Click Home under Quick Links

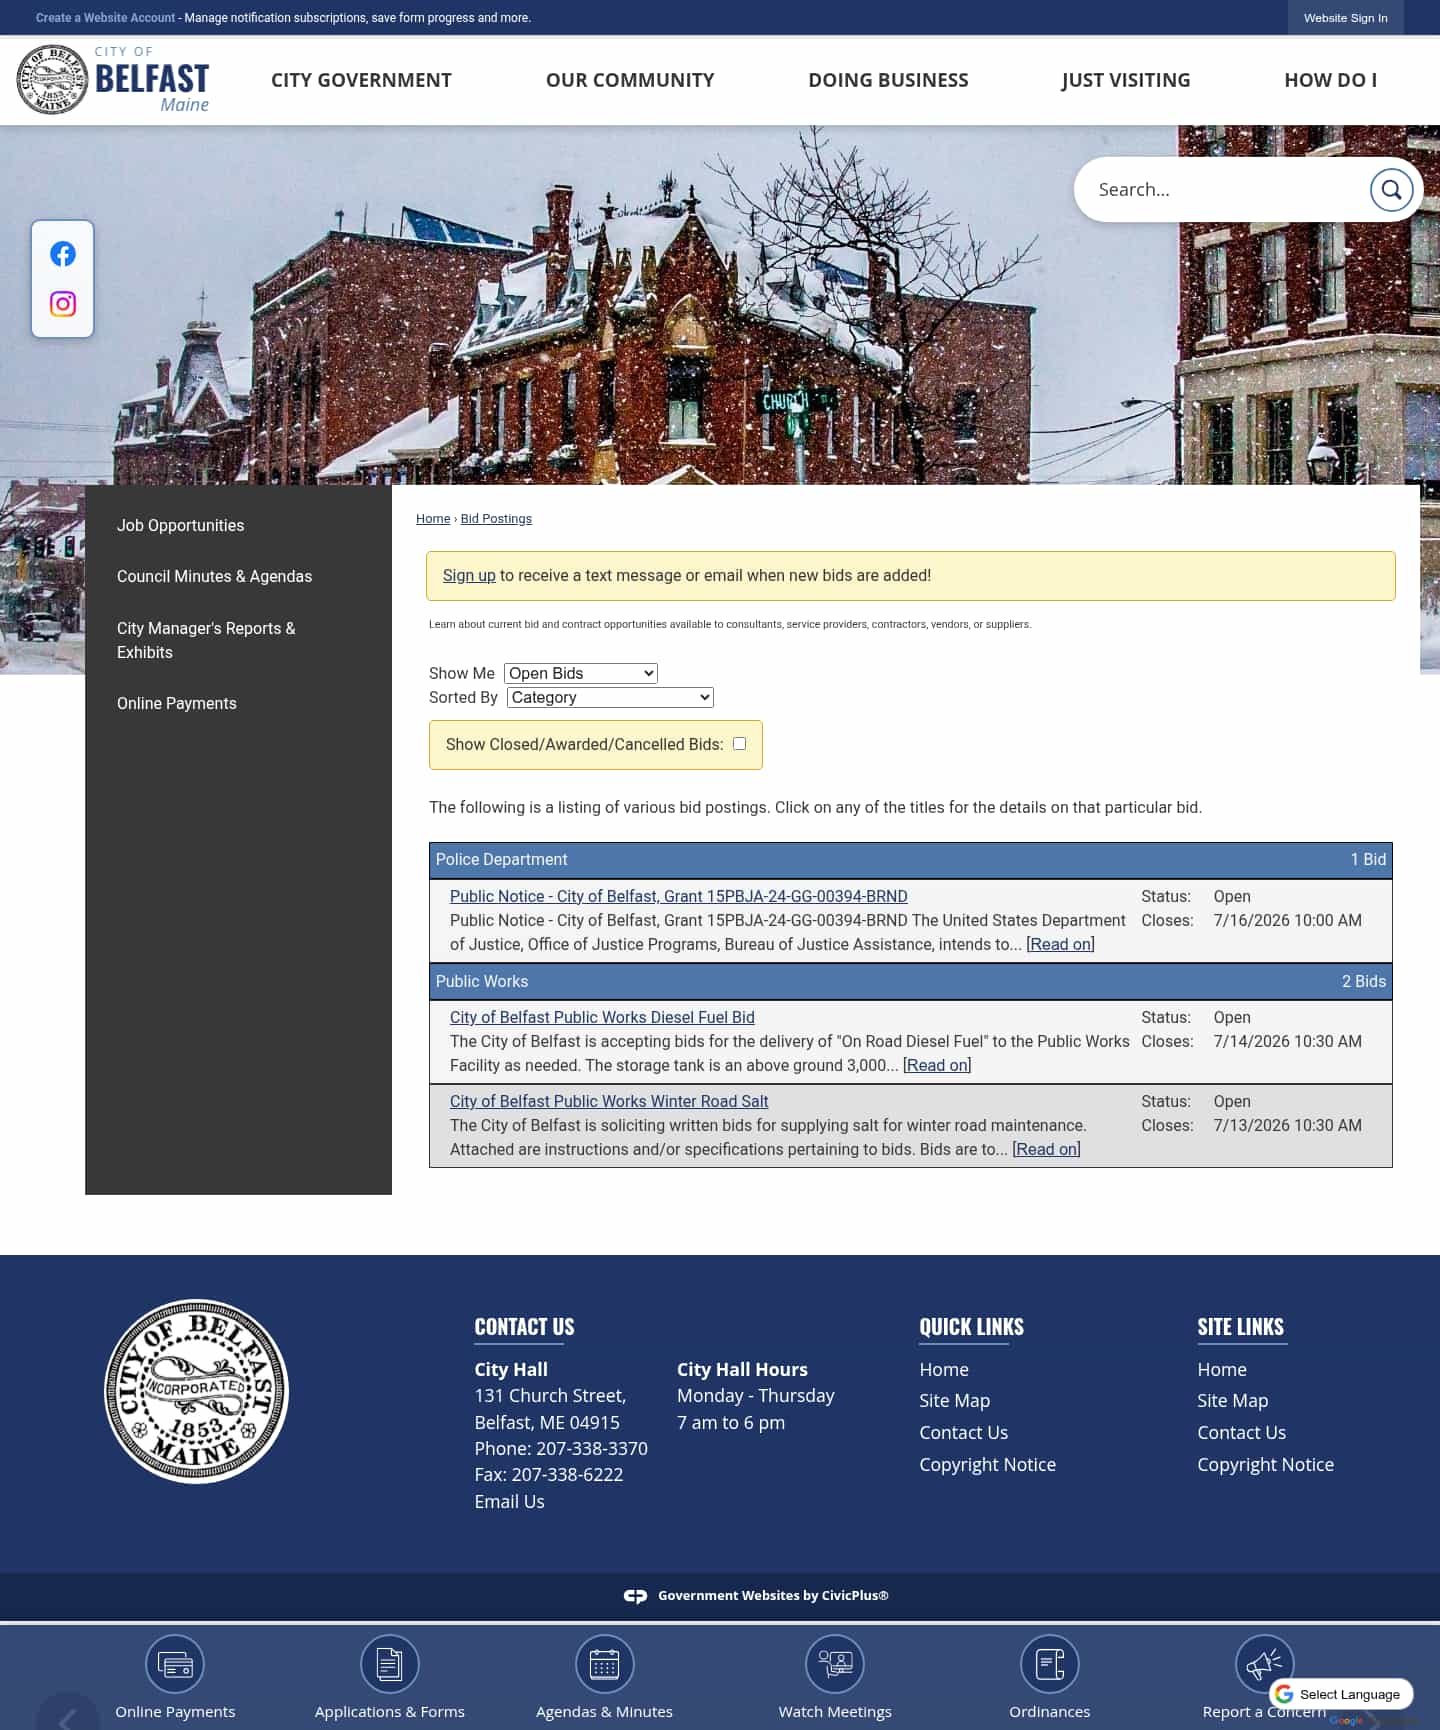[944, 1369]
